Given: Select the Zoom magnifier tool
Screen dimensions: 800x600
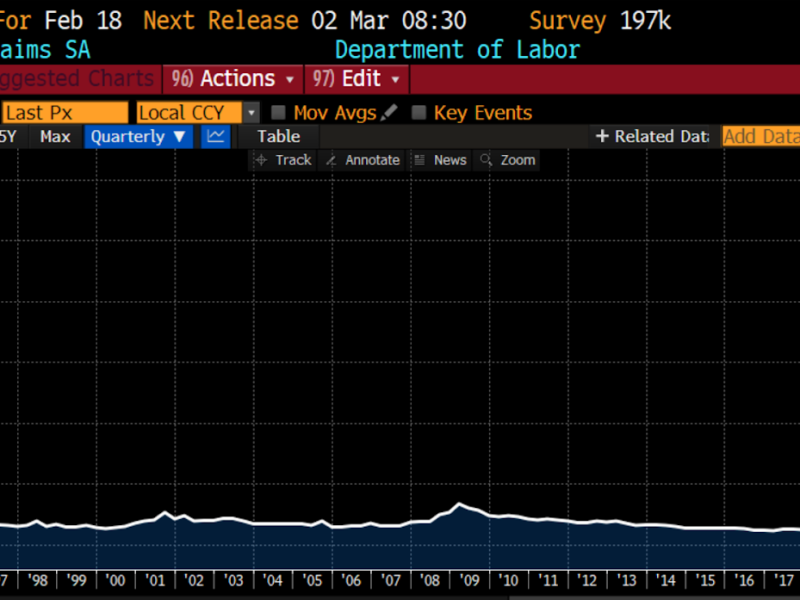Looking at the screenshot, I should point(508,160).
